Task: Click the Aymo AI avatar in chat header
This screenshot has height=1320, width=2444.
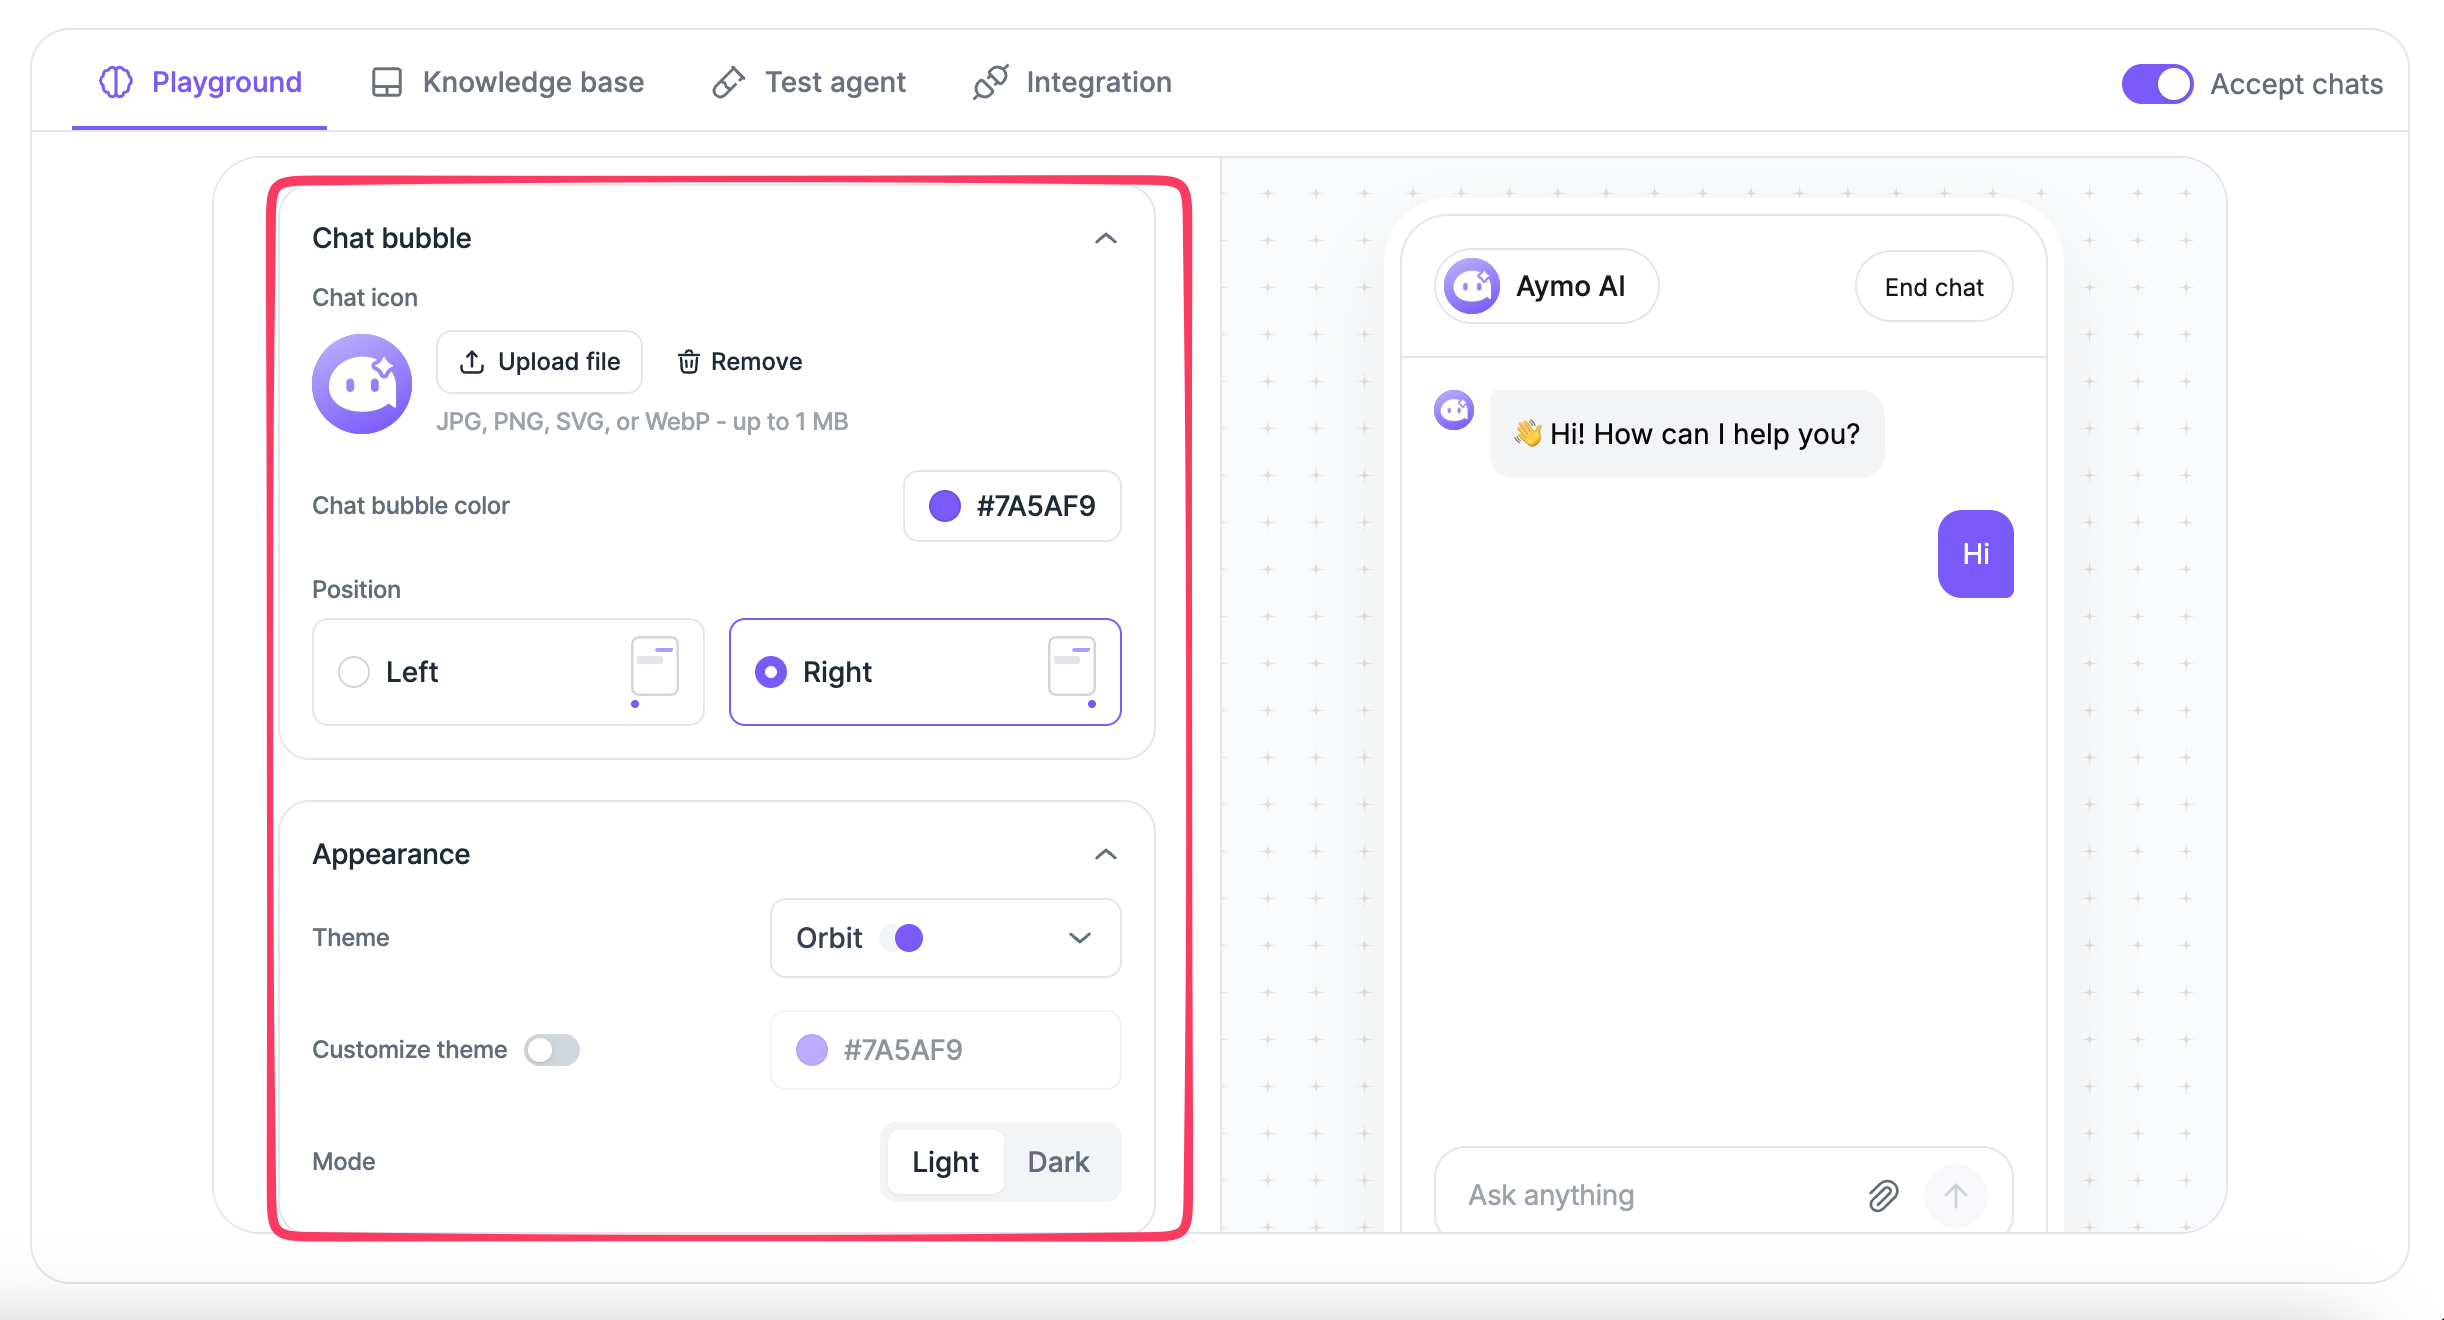Action: pyautogui.click(x=1472, y=287)
